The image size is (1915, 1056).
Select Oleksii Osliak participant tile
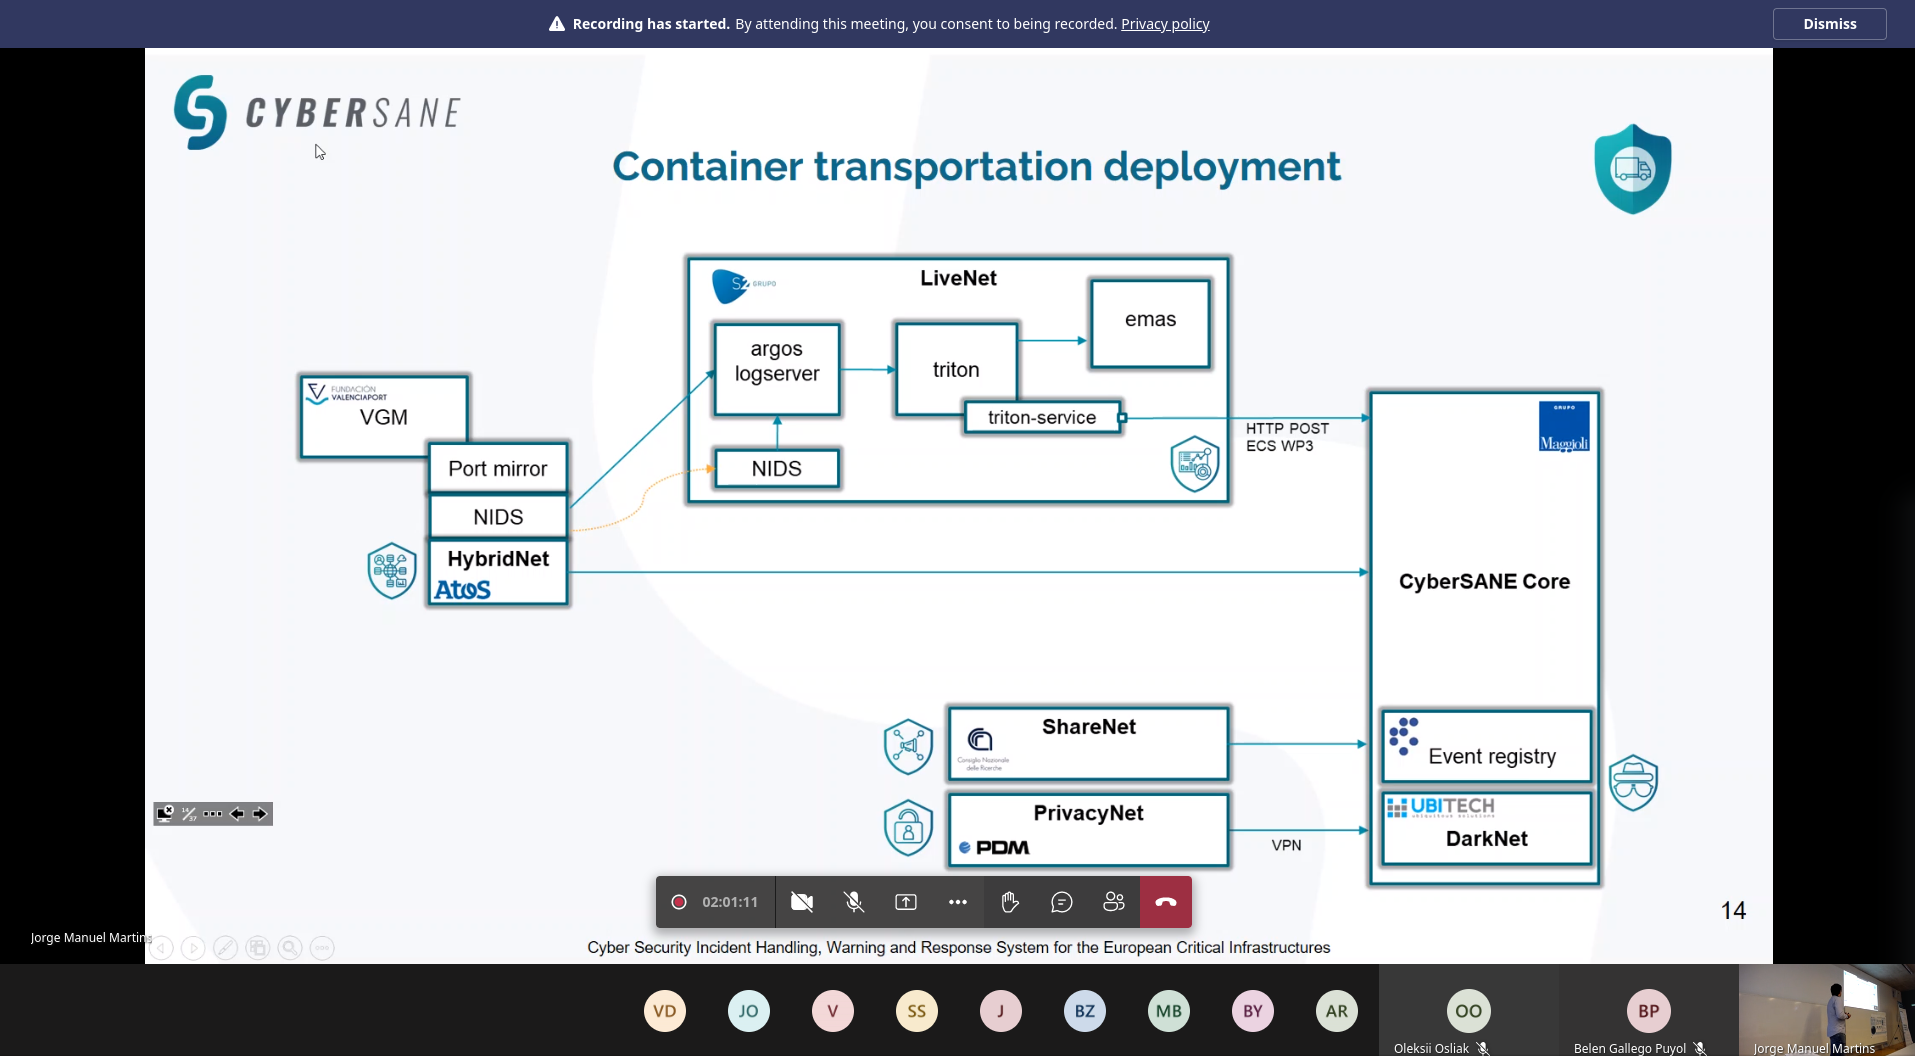coord(1468,1010)
